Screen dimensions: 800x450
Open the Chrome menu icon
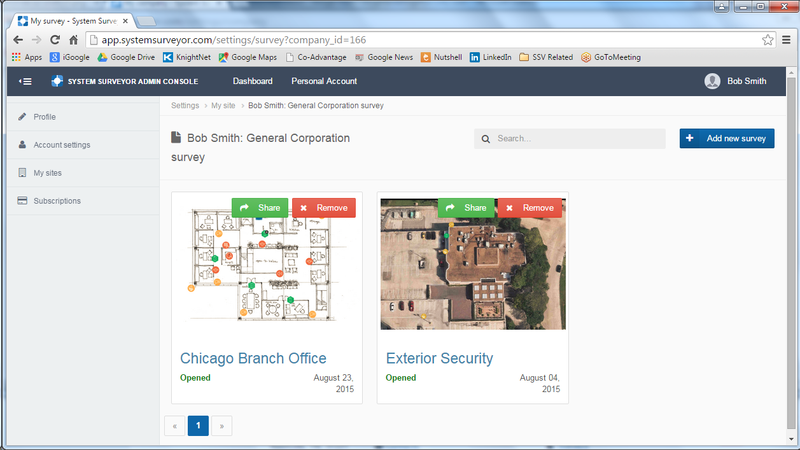click(x=786, y=40)
